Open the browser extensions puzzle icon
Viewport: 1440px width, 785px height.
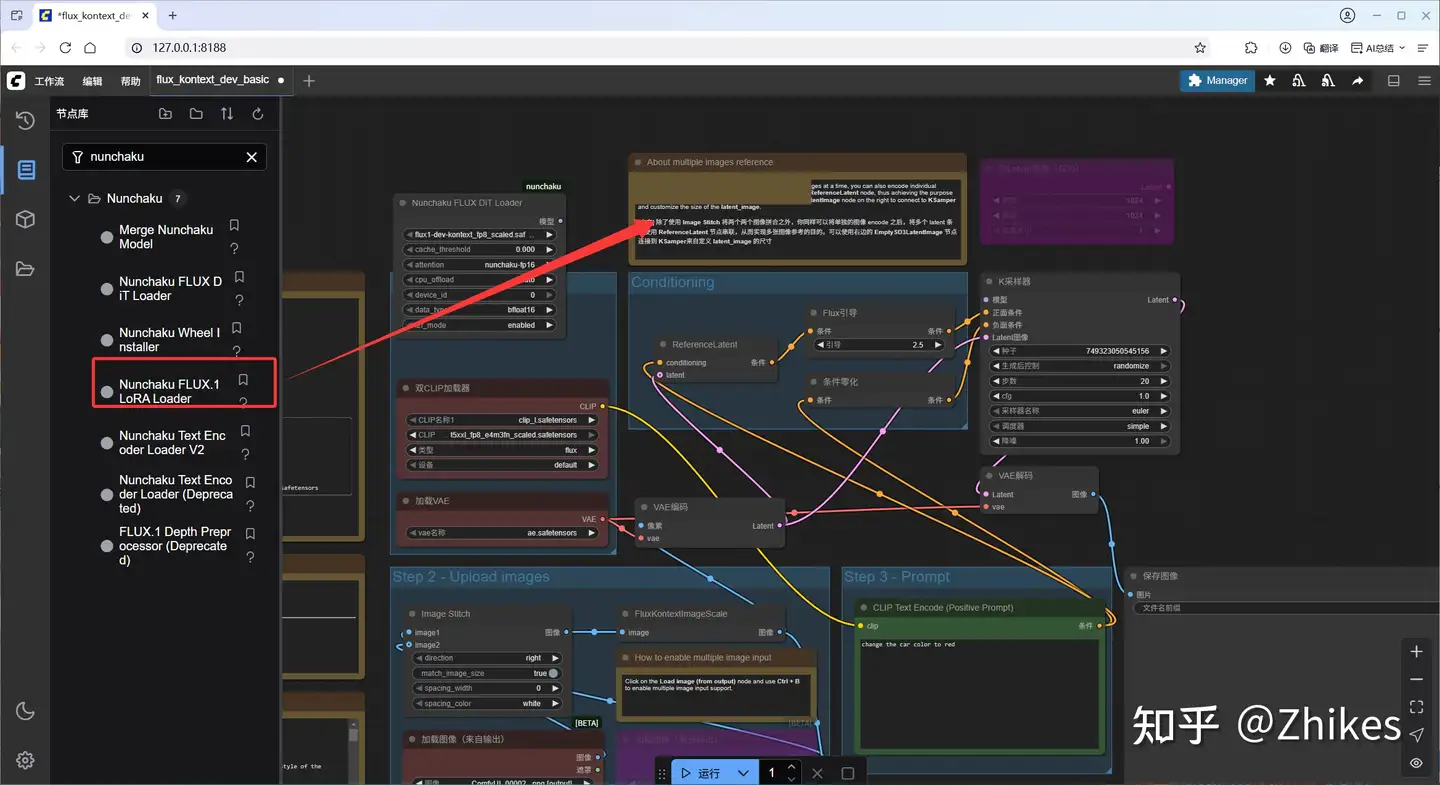[x=1251, y=48]
